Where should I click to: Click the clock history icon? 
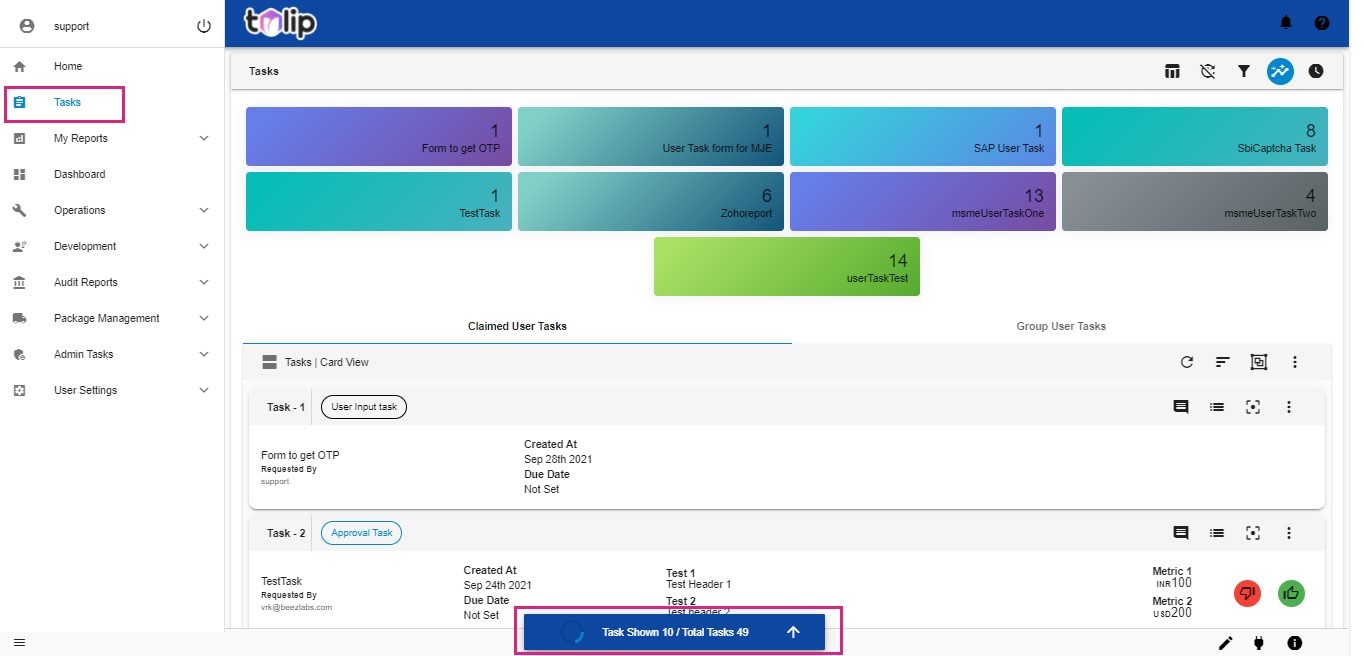click(1316, 71)
